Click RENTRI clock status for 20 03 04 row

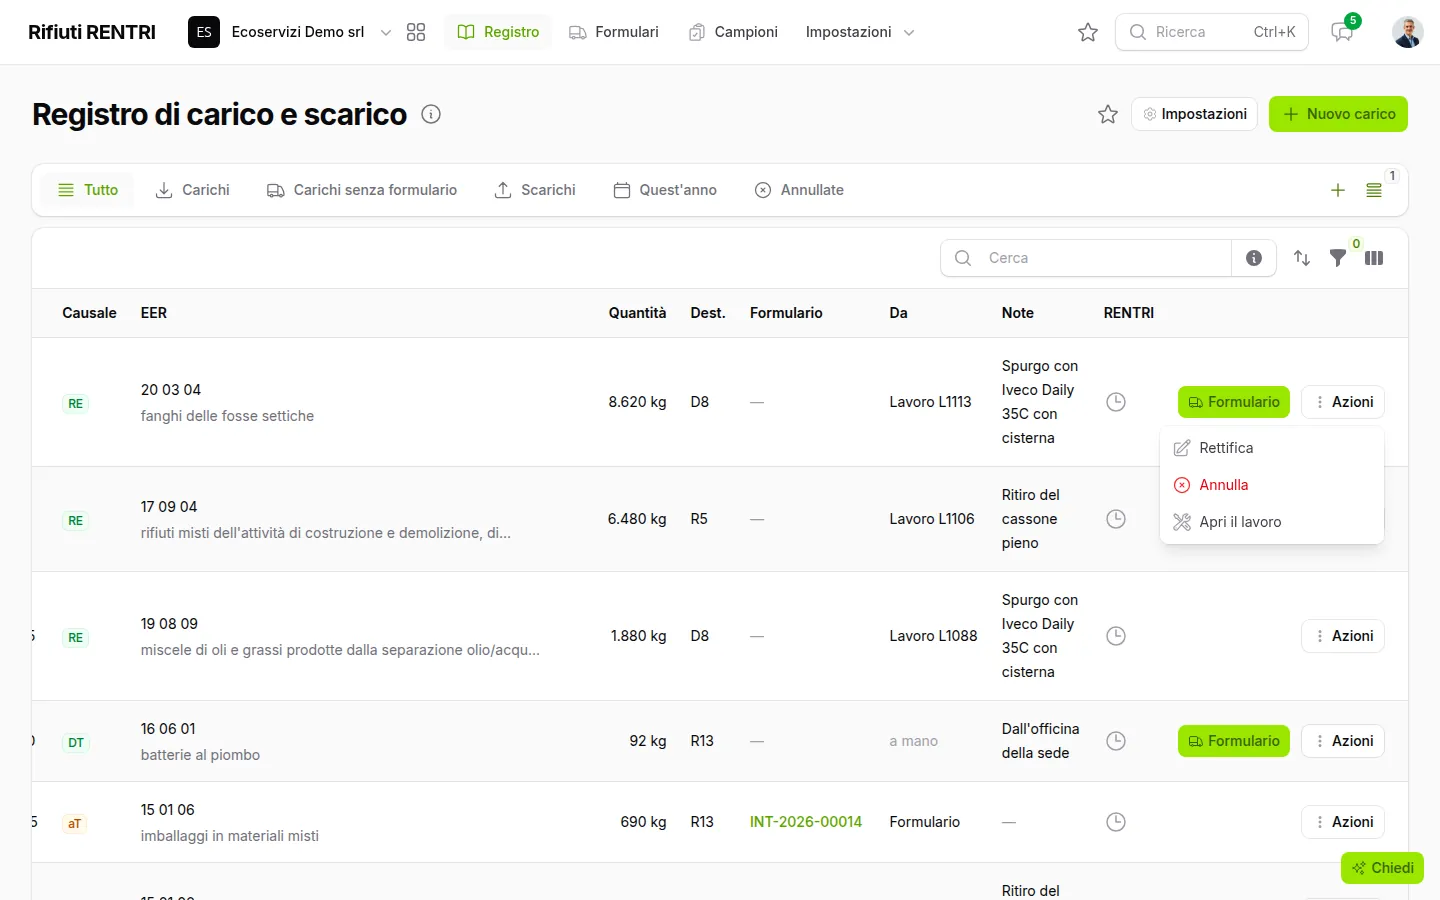click(1116, 402)
